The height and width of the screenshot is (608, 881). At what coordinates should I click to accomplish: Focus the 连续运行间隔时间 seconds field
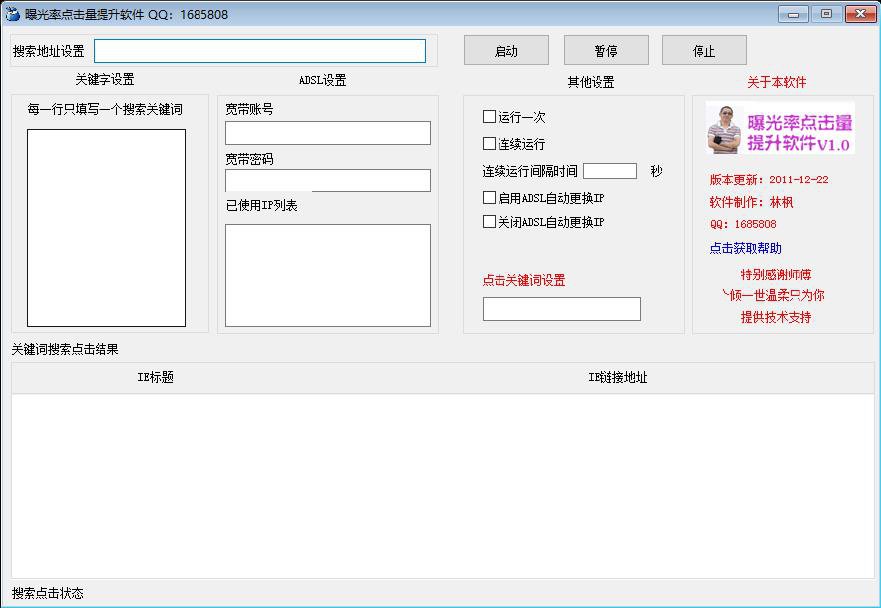click(x=610, y=171)
